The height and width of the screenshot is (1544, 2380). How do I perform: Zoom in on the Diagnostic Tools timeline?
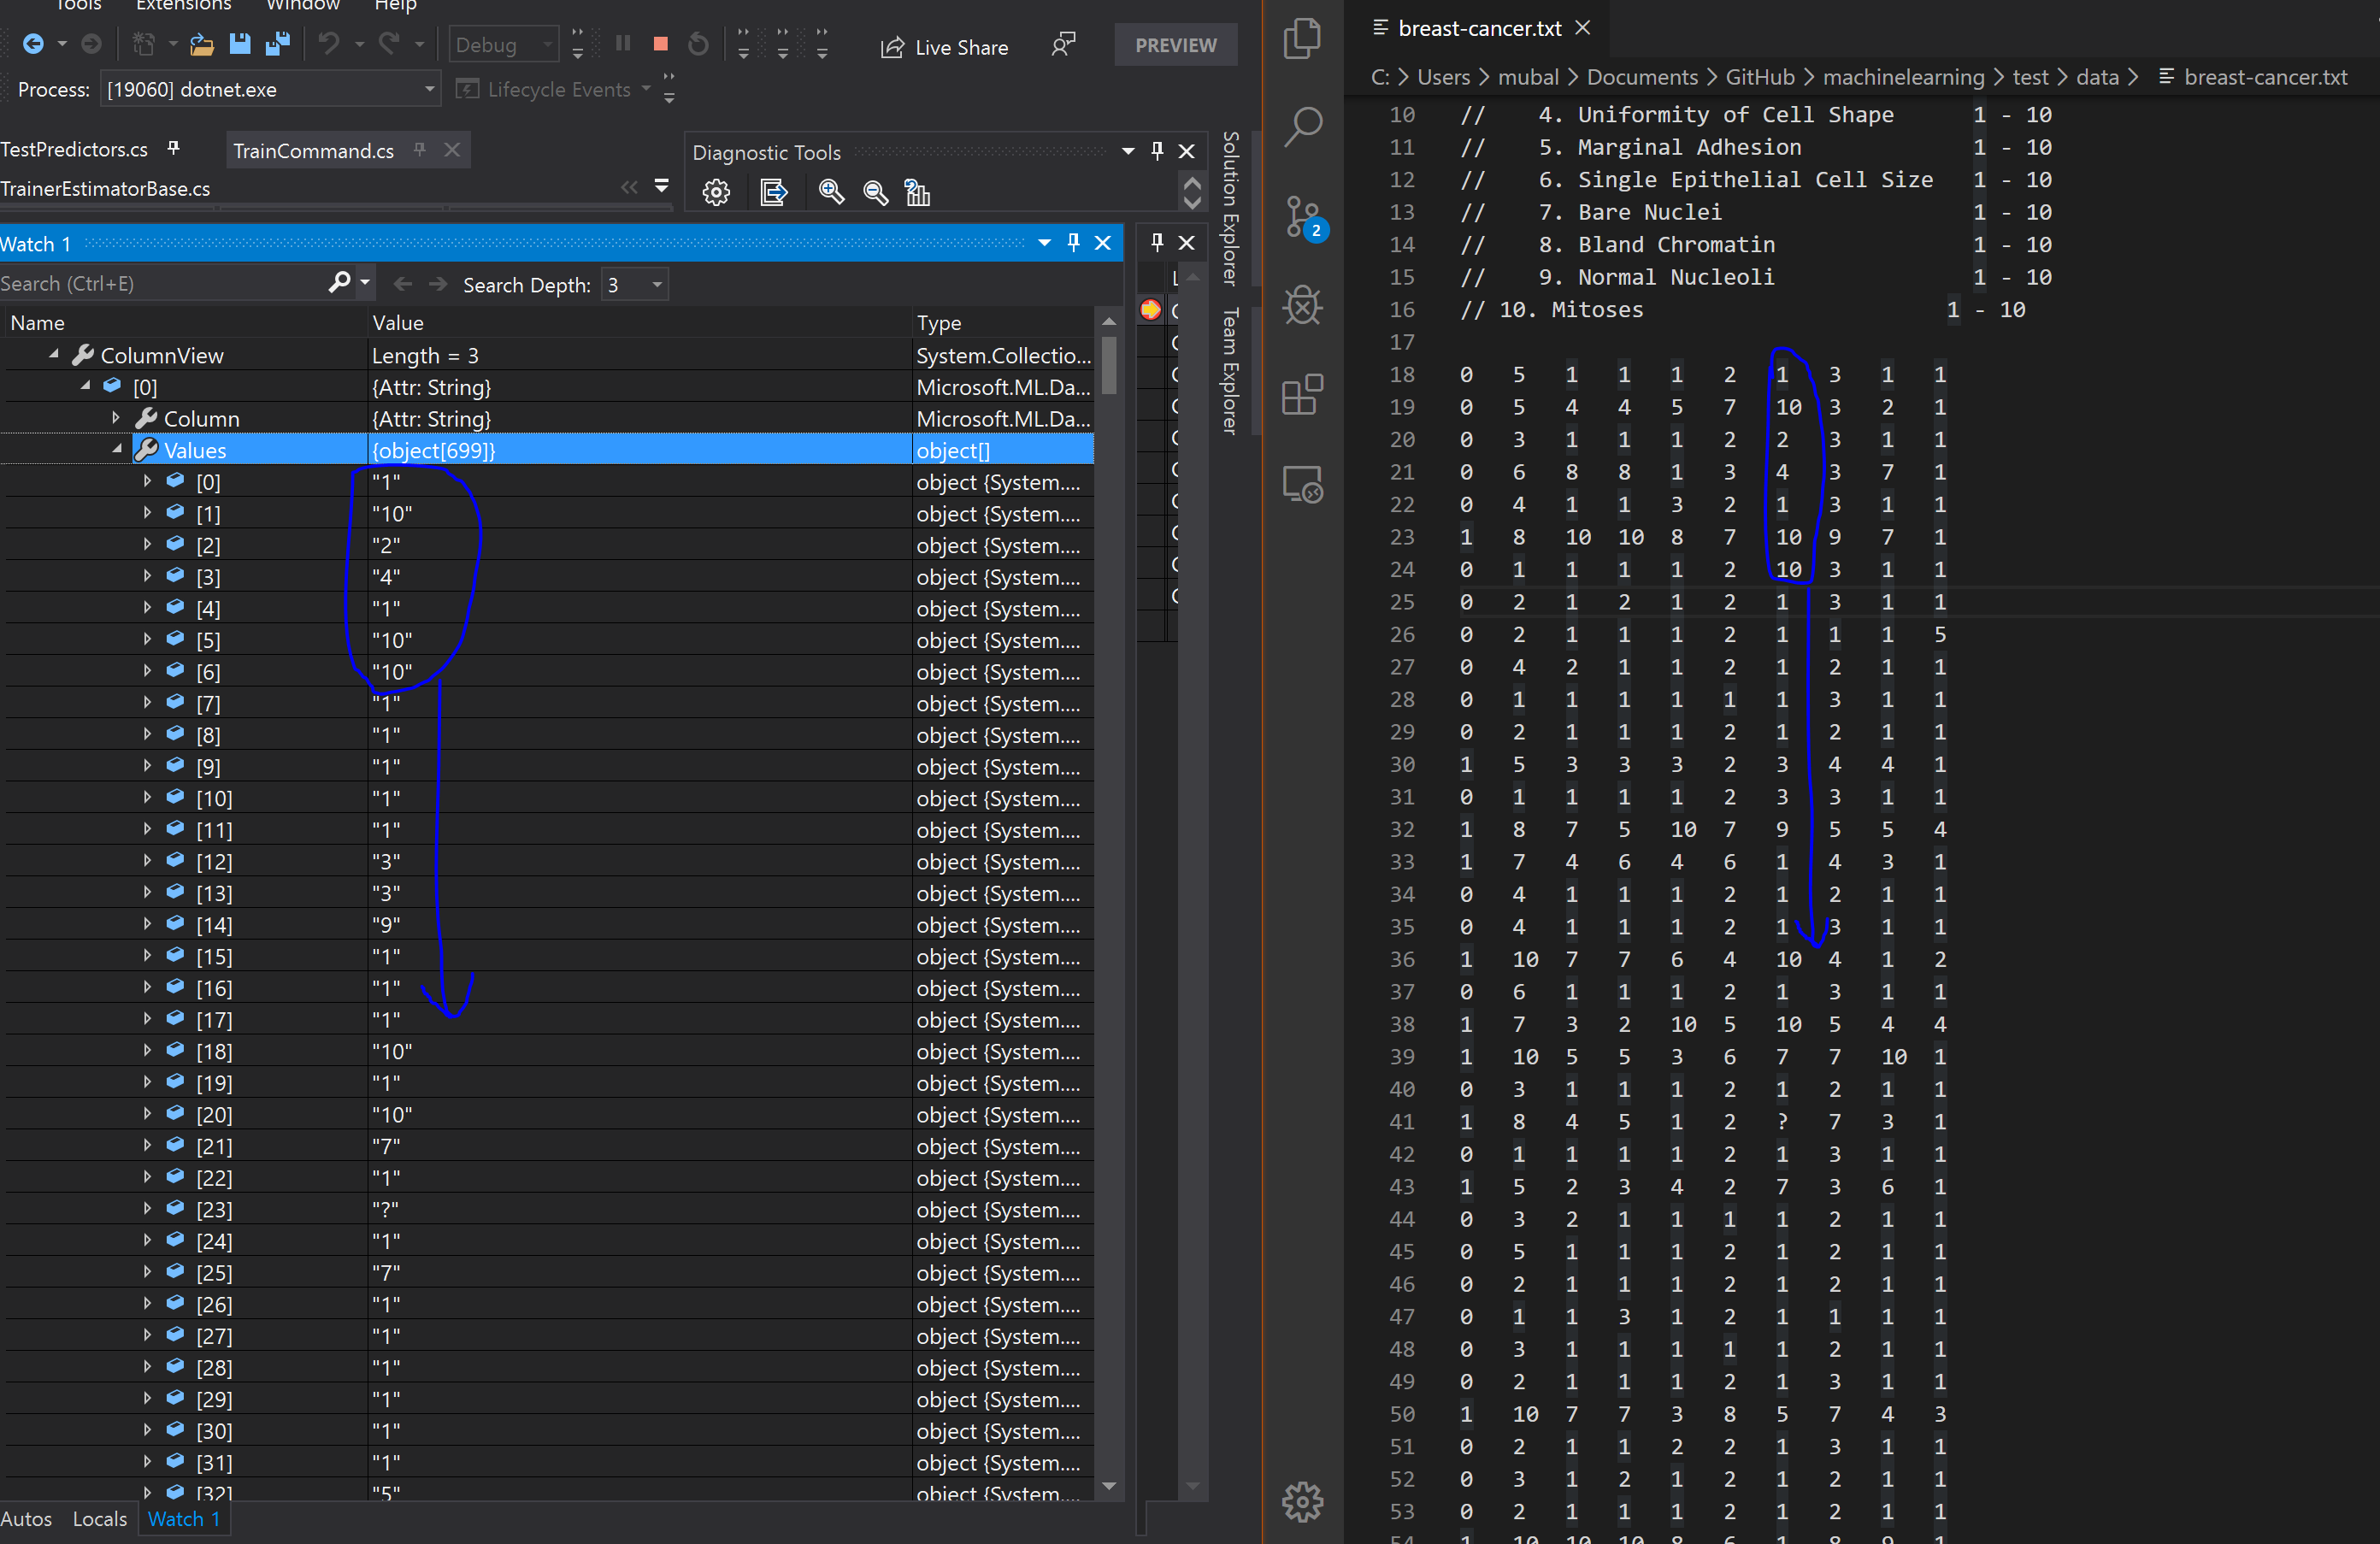coord(831,192)
